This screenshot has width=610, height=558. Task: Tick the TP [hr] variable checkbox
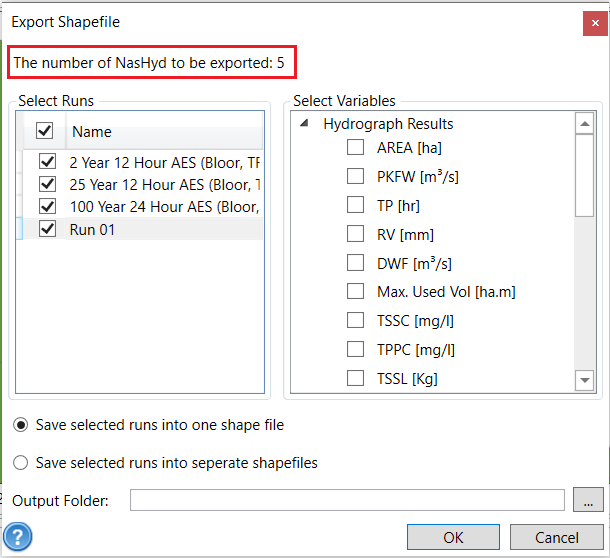[355, 205]
